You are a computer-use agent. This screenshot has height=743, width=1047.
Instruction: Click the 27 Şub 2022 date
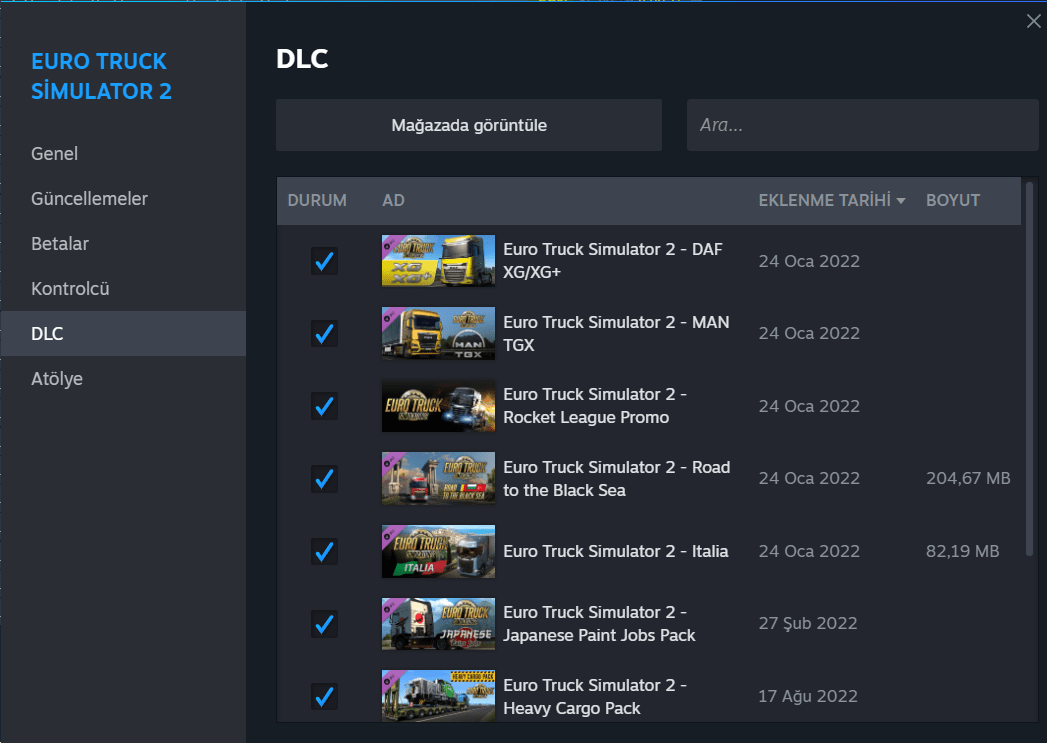coord(807,623)
